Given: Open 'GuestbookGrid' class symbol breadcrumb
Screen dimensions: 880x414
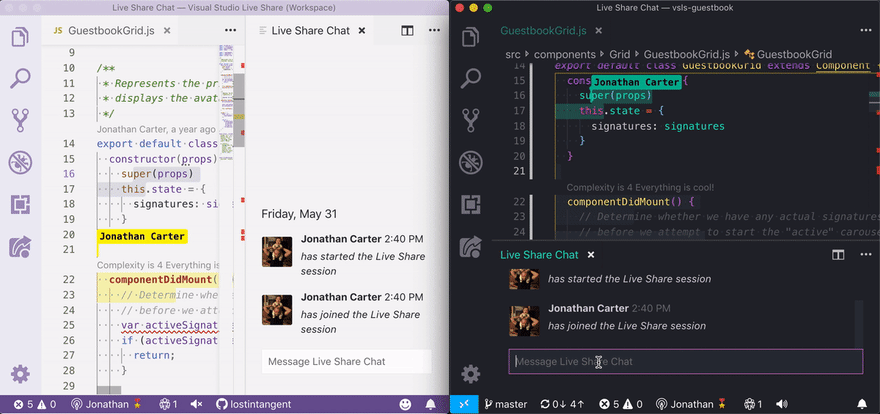Looking at the screenshot, I should (789, 54).
